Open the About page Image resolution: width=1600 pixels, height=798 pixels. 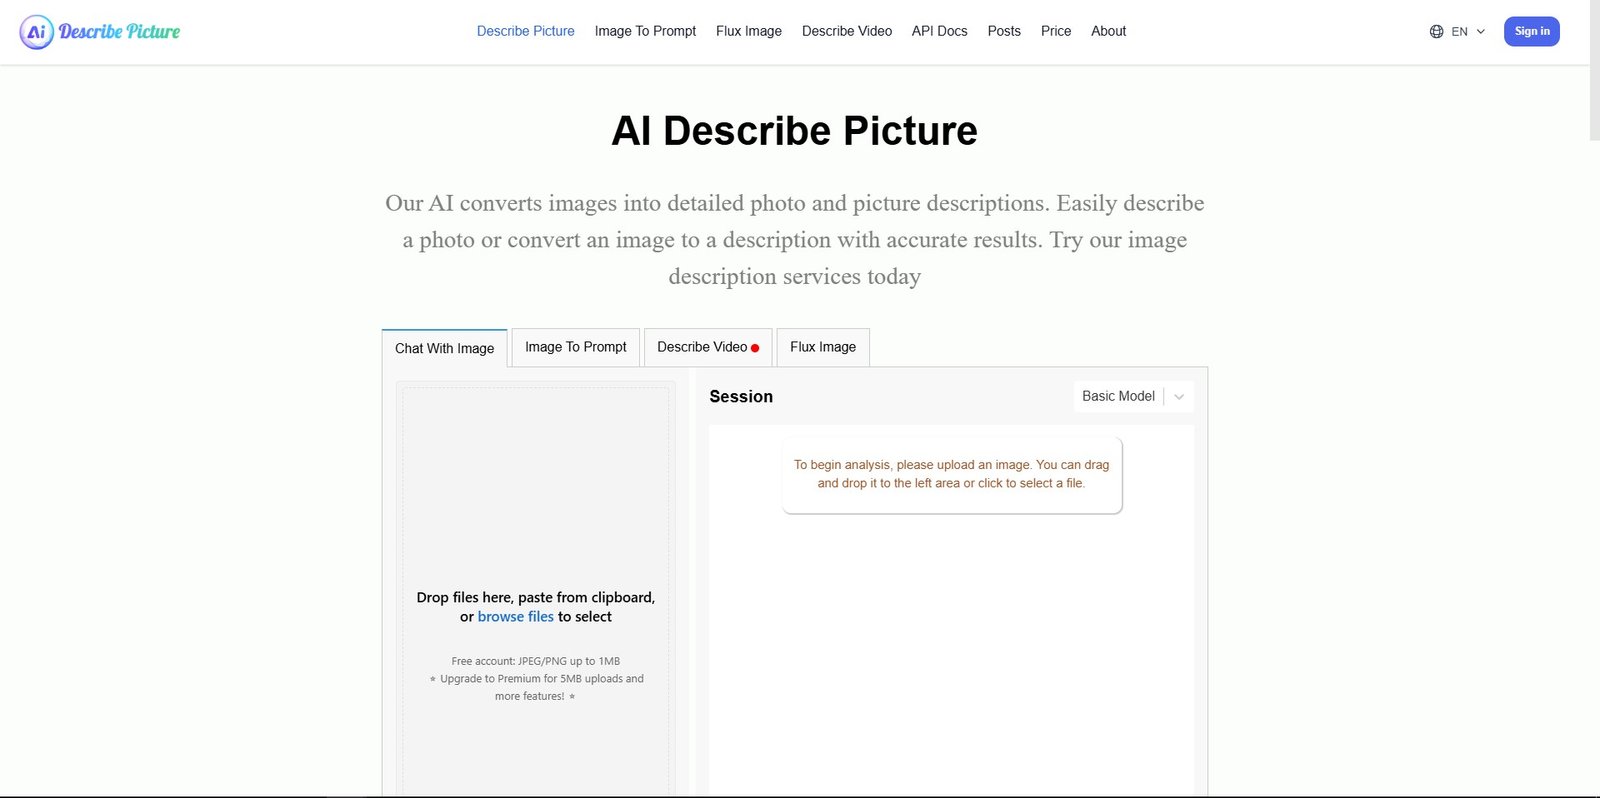(x=1108, y=31)
